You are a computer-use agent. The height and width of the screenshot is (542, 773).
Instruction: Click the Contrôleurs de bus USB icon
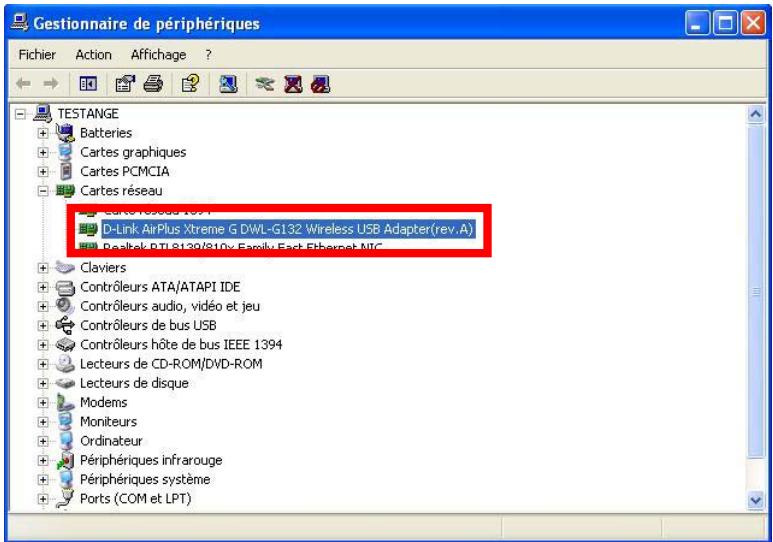pos(65,325)
